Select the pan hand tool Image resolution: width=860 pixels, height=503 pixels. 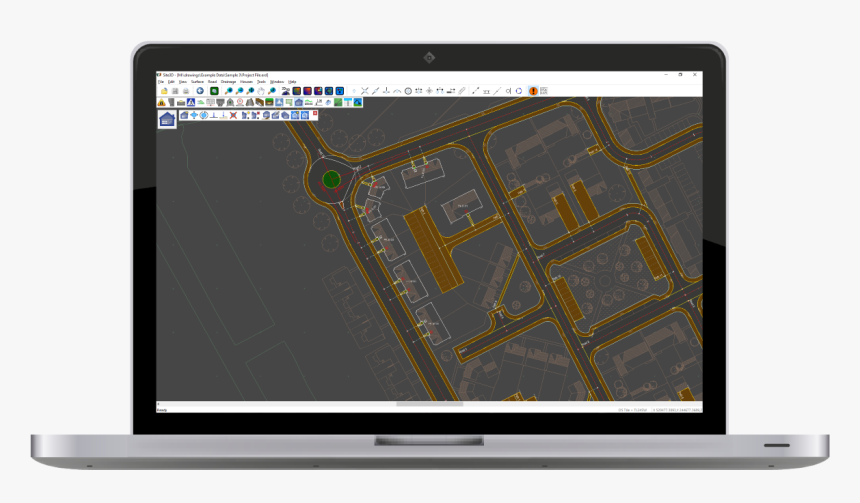[x=261, y=91]
